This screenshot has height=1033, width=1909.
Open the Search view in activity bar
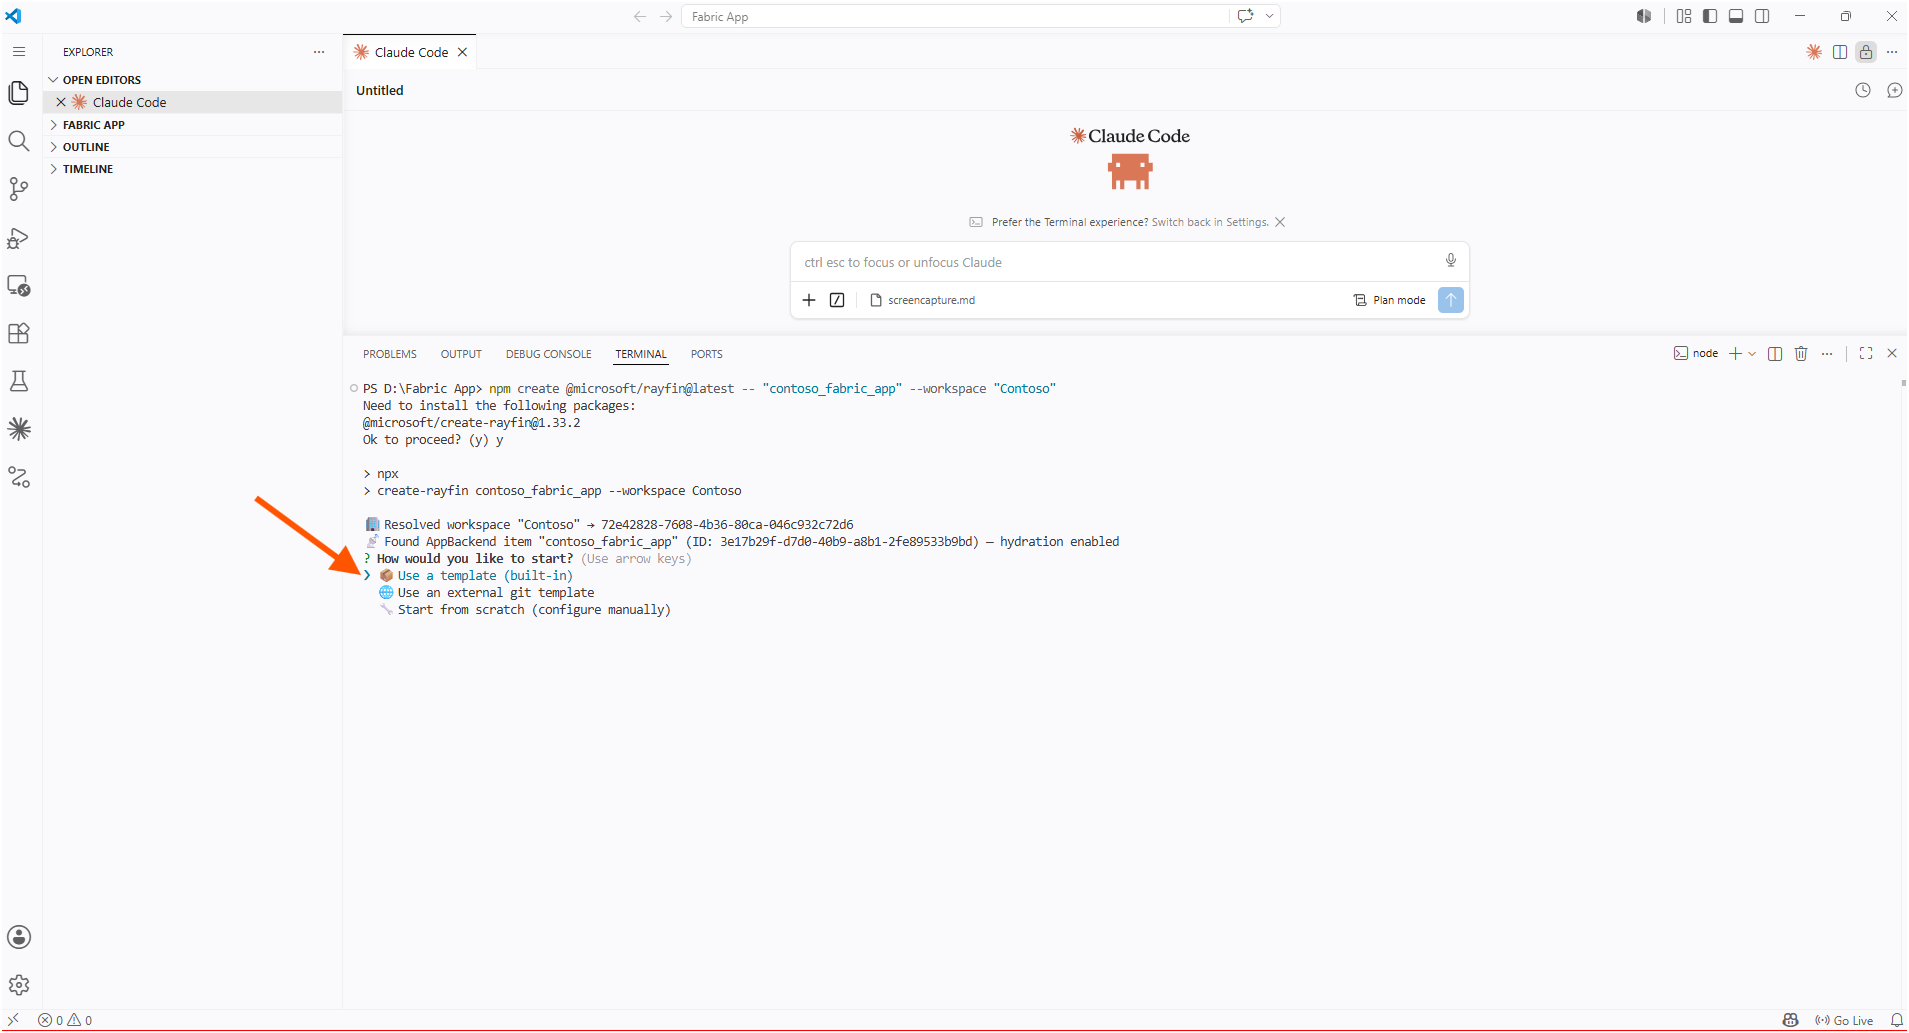pos(19,141)
